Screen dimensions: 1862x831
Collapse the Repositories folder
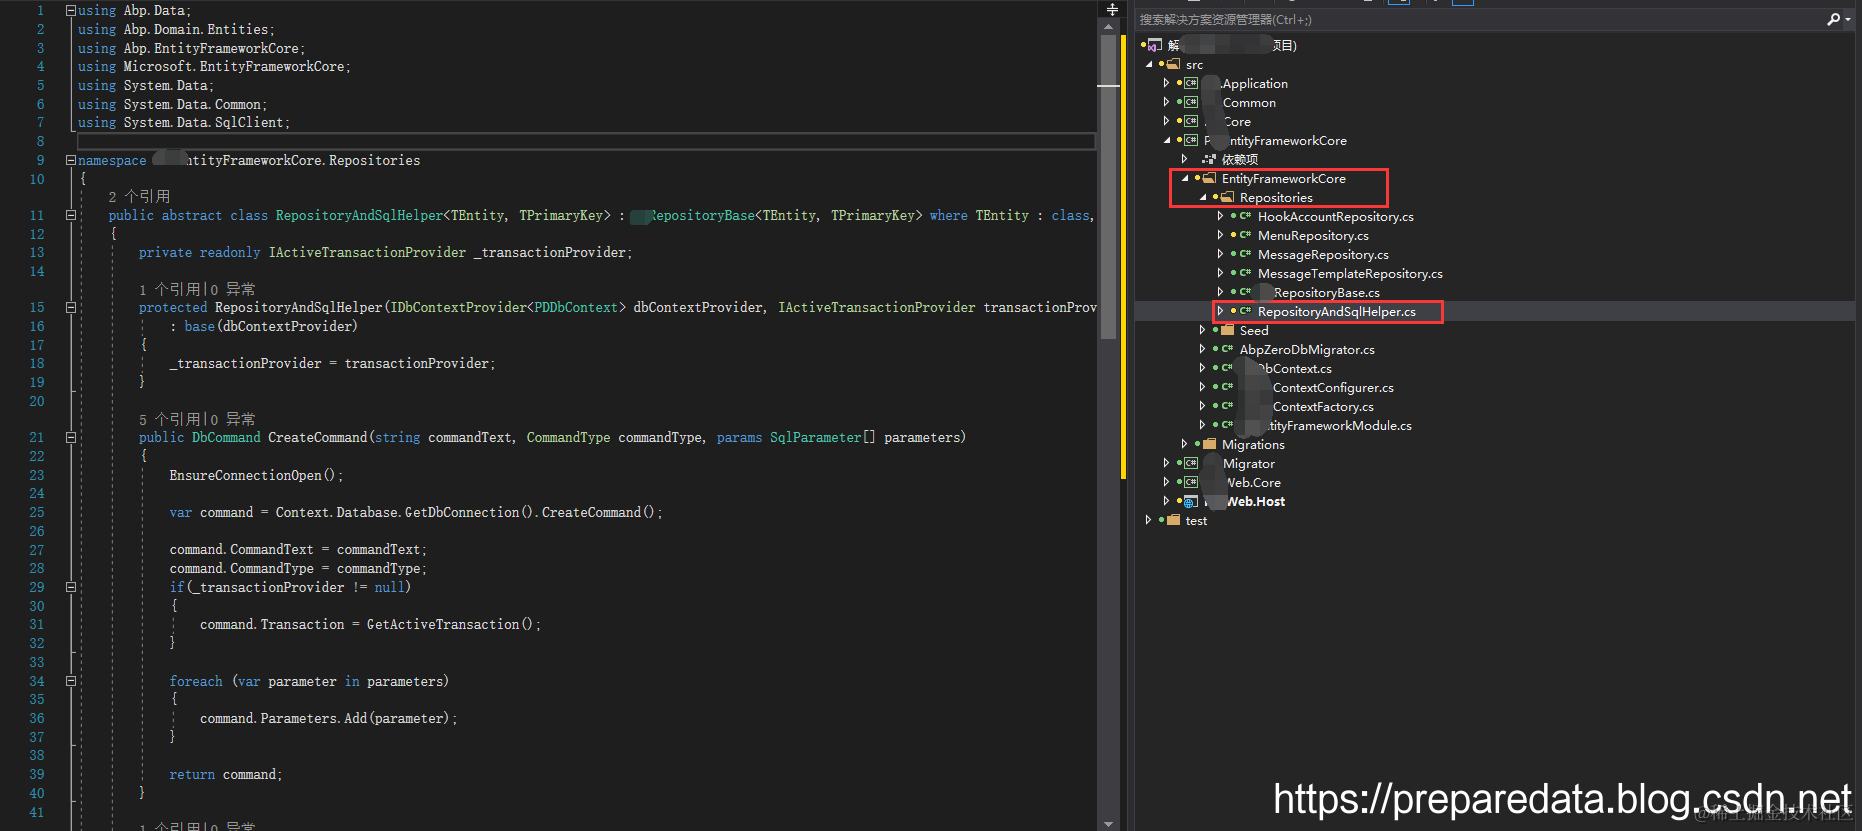1203,197
